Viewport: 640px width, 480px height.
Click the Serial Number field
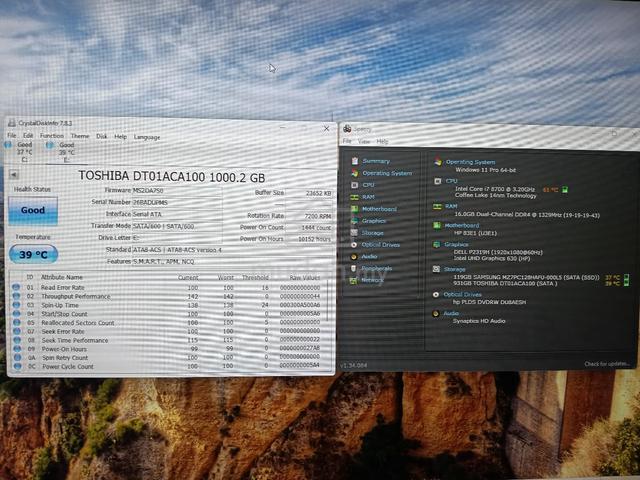pos(177,202)
